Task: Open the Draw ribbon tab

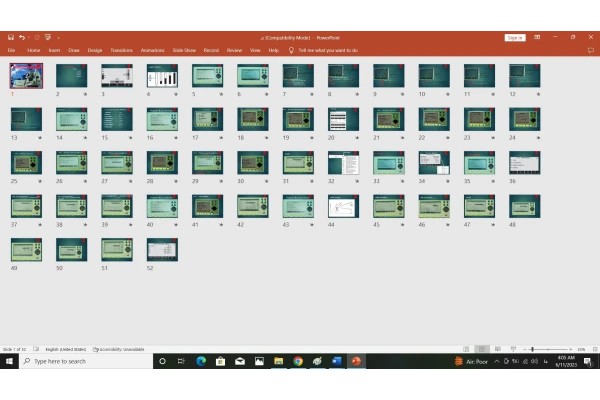Action: pos(74,50)
